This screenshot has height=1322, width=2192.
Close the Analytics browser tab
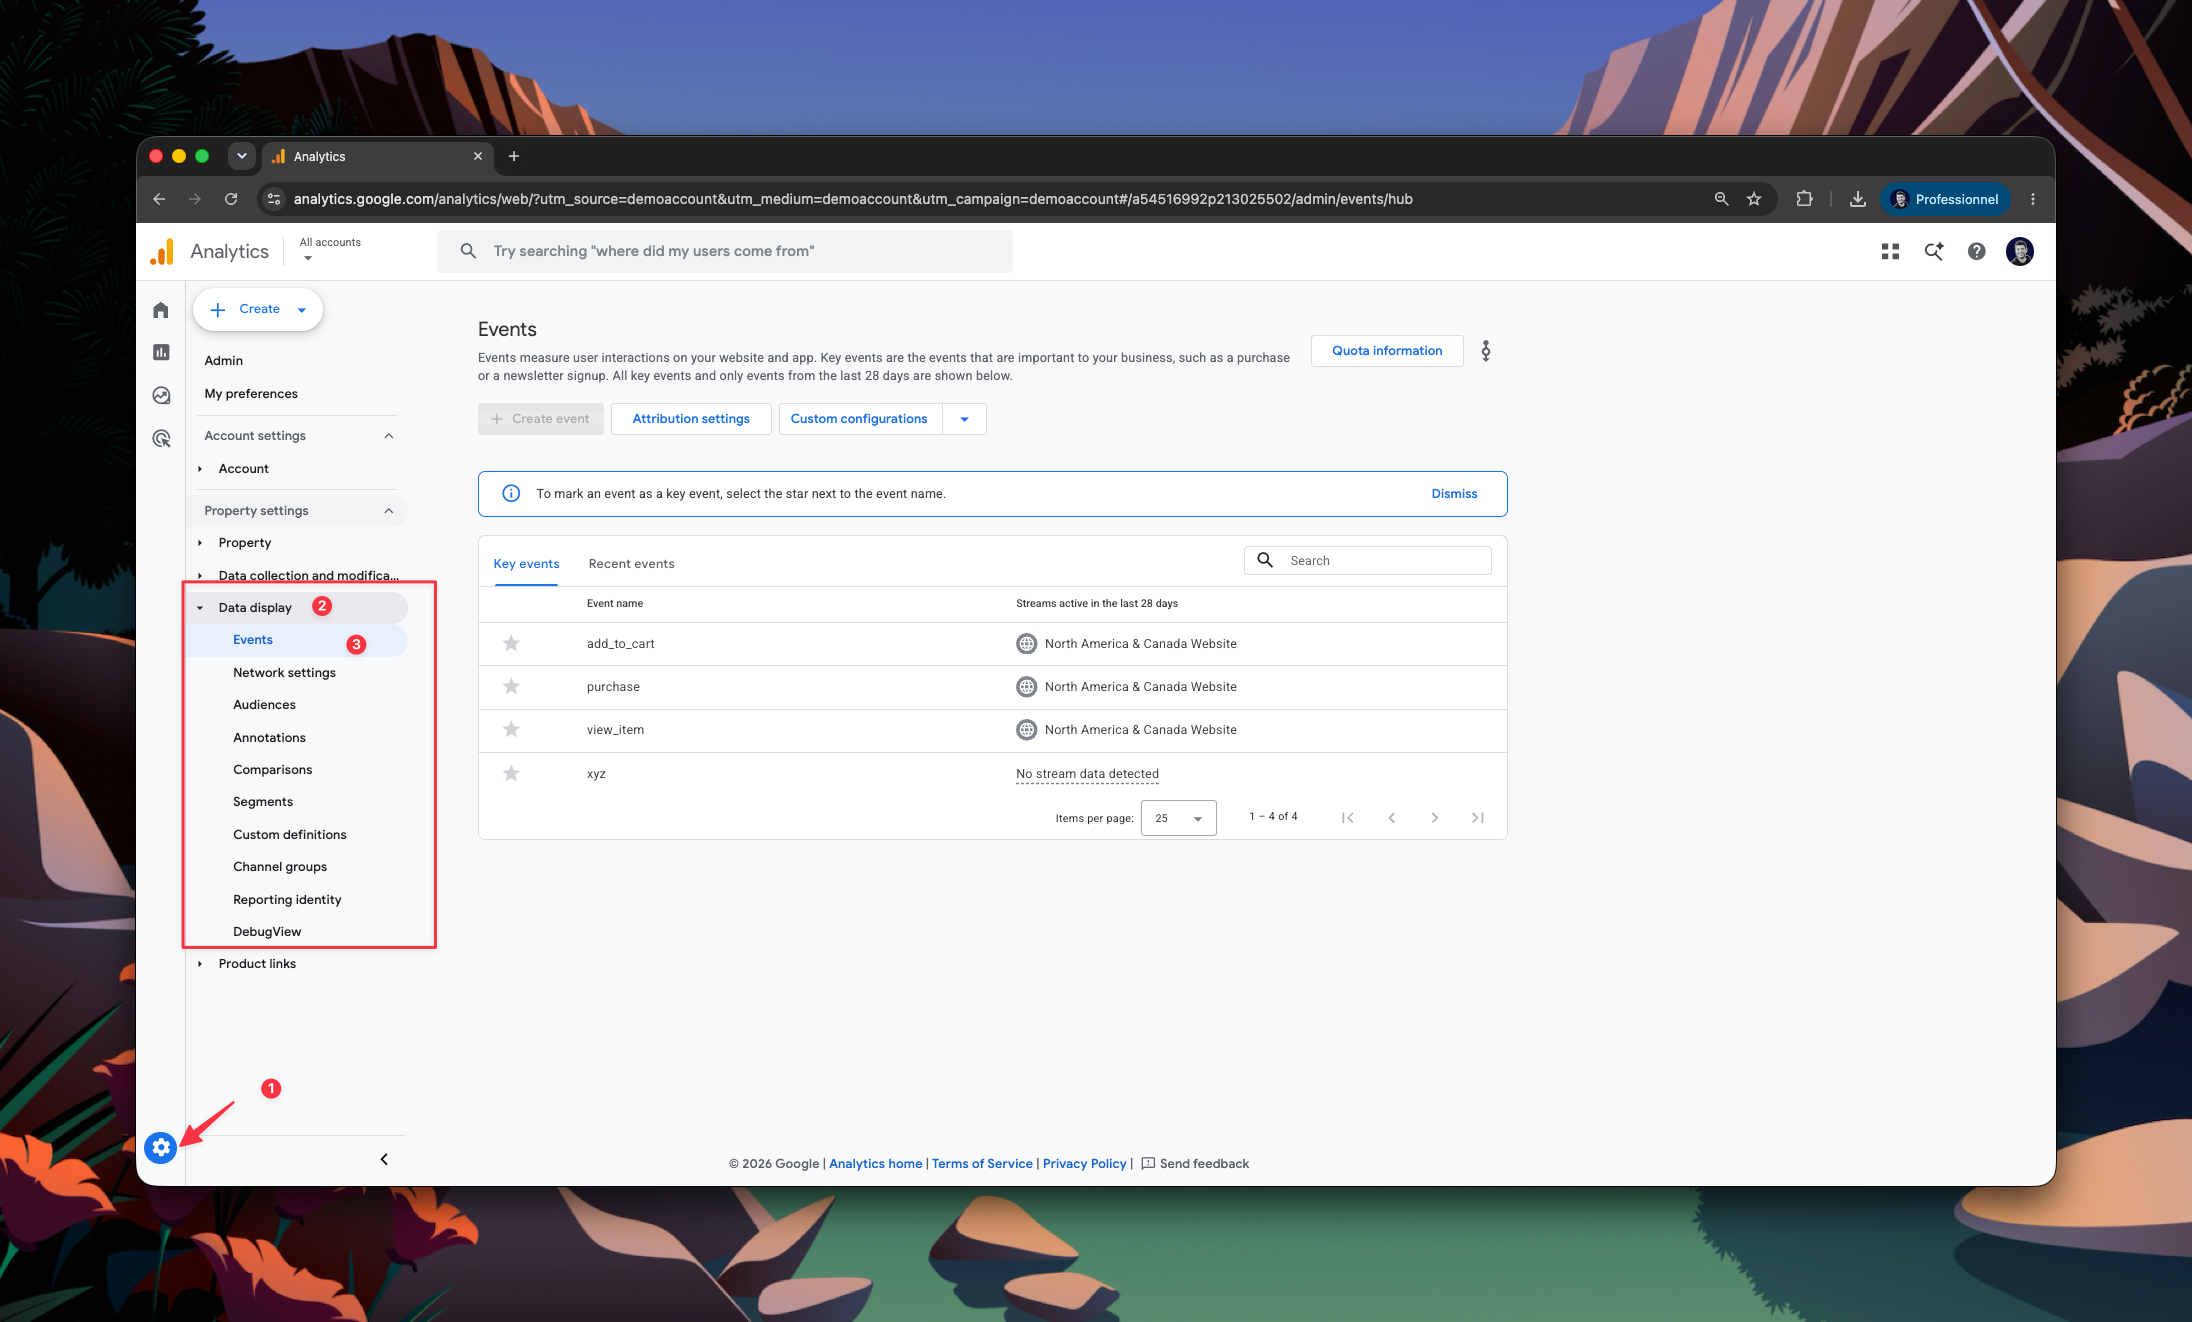pyautogui.click(x=478, y=156)
